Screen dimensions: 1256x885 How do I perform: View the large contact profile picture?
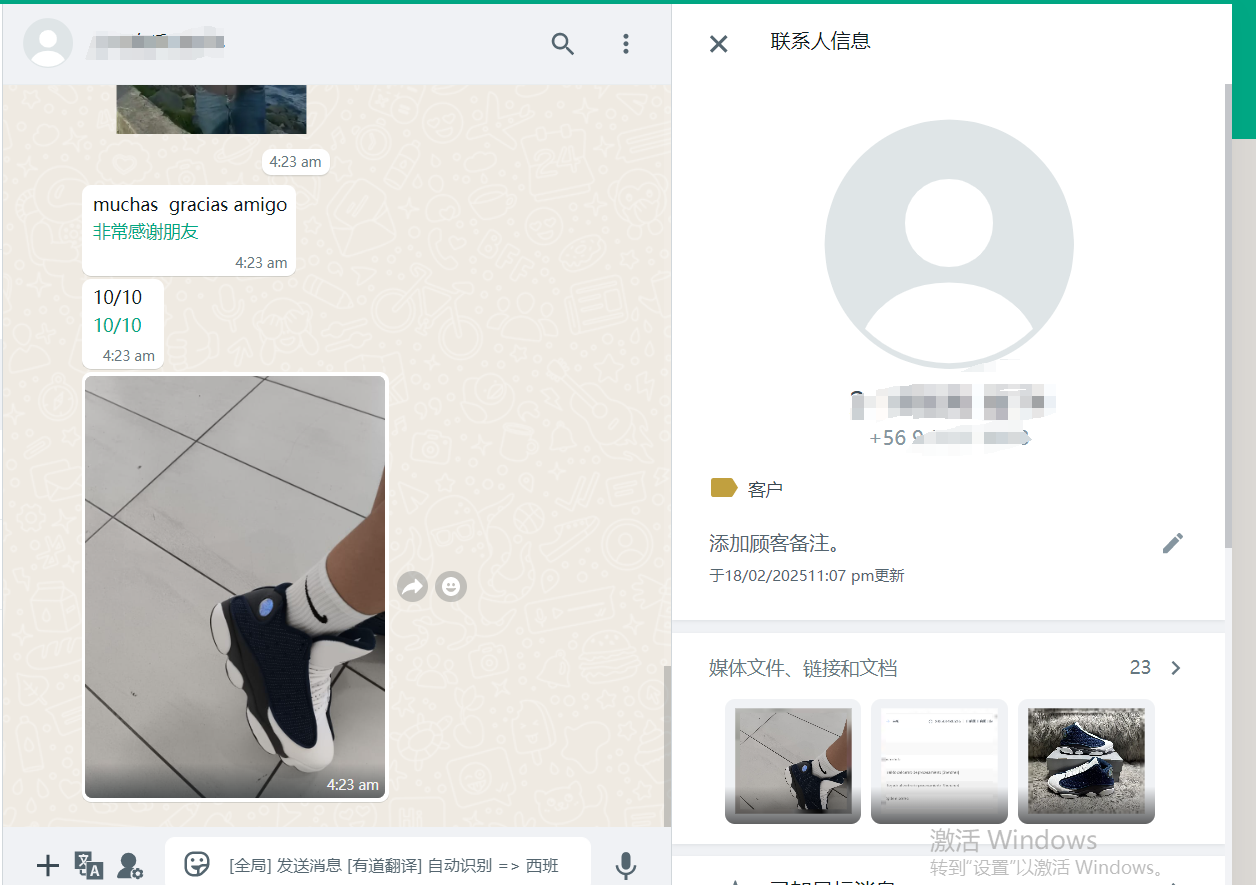coord(948,244)
